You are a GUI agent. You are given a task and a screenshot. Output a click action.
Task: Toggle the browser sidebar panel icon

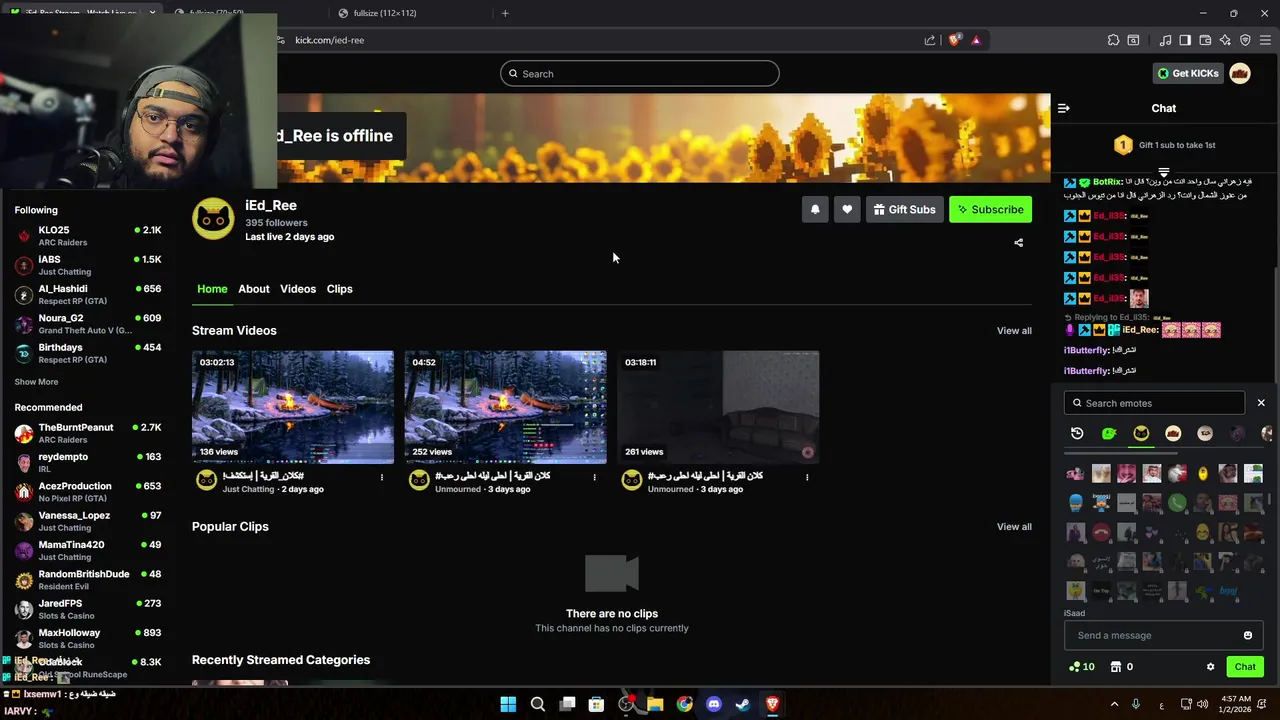click(1185, 40)
